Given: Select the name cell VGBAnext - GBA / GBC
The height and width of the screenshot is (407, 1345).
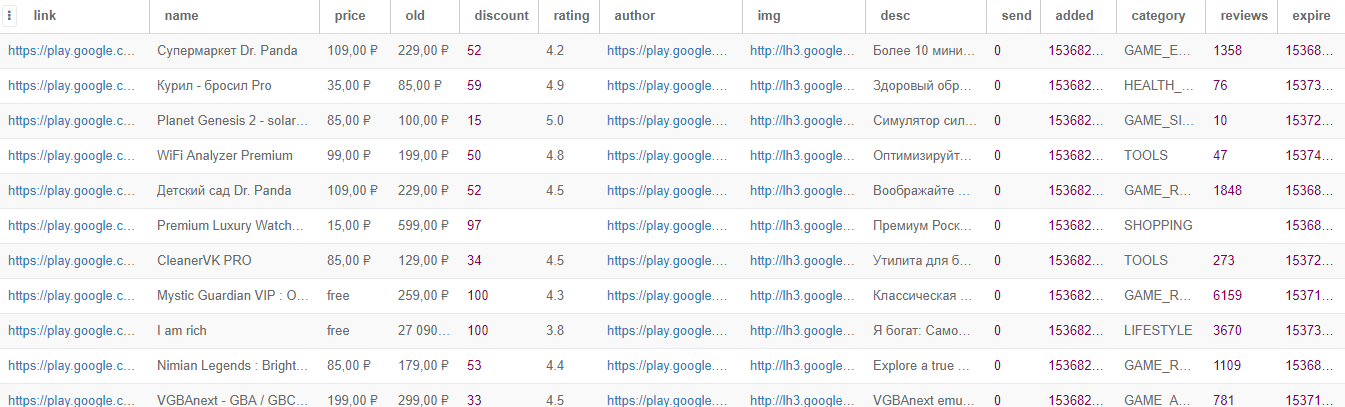Looking at the screenshot, I should coord(232,400).
